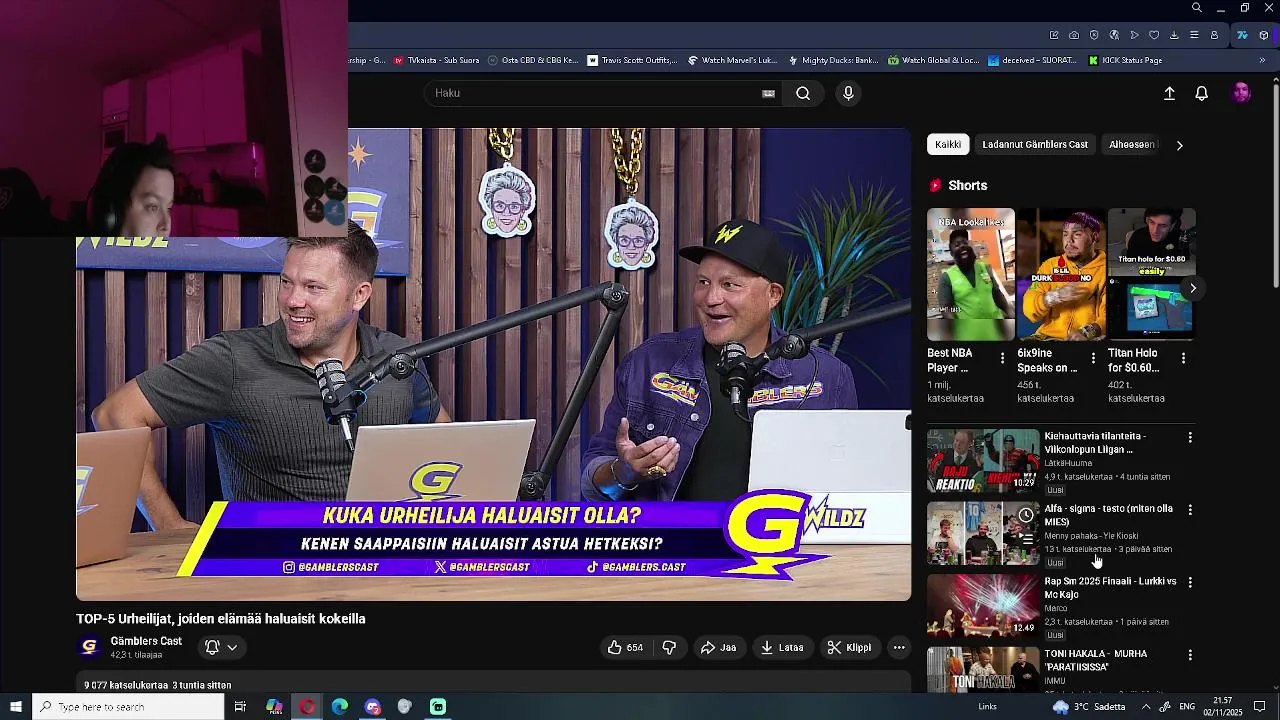Open the Windows notification center icon
Viewport: 1280px width, 720px height.
coord(1260,707)
